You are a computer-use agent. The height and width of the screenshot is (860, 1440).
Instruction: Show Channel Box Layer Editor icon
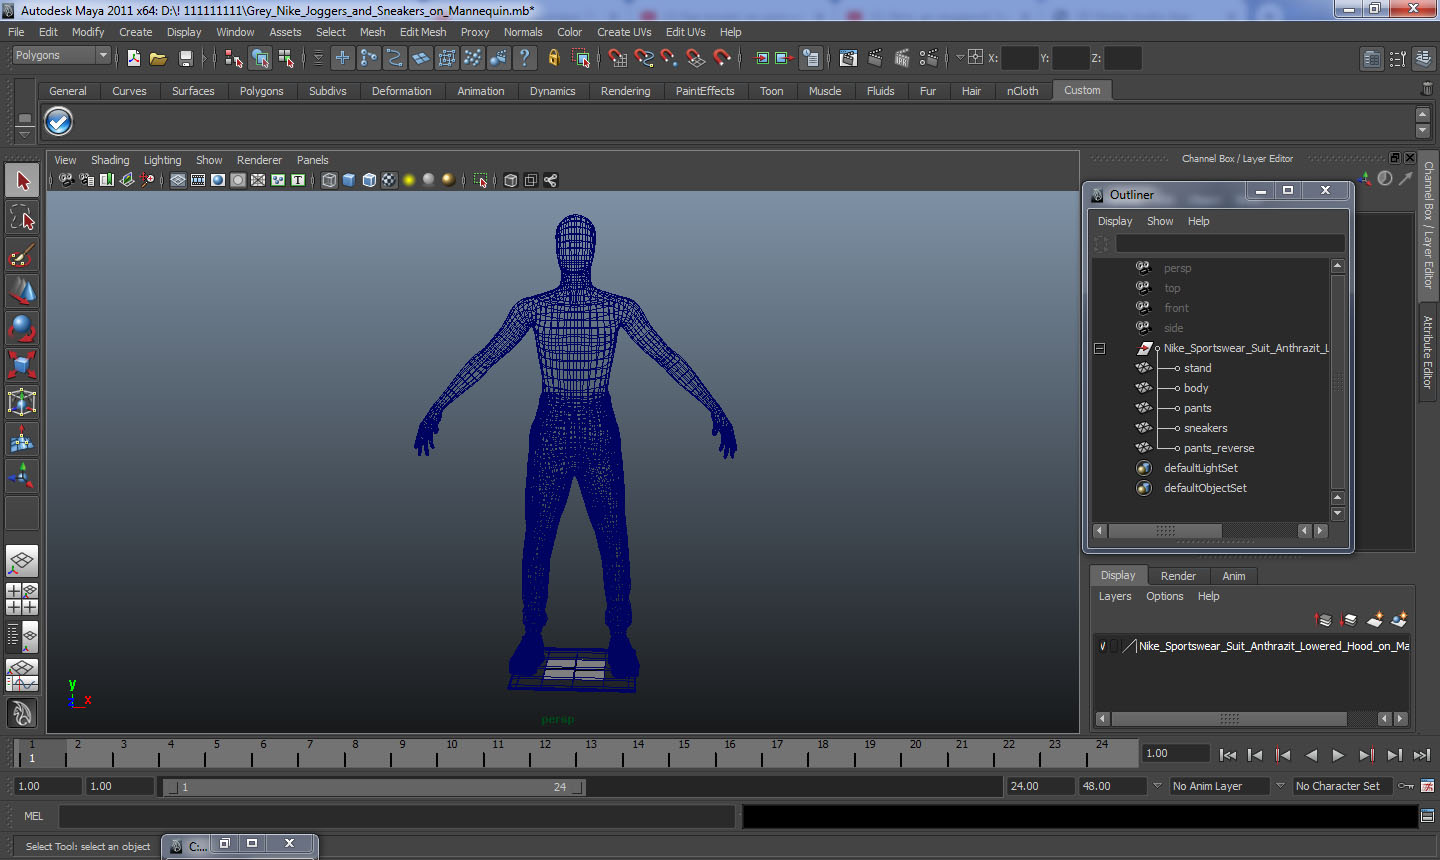coord(1424,59)
